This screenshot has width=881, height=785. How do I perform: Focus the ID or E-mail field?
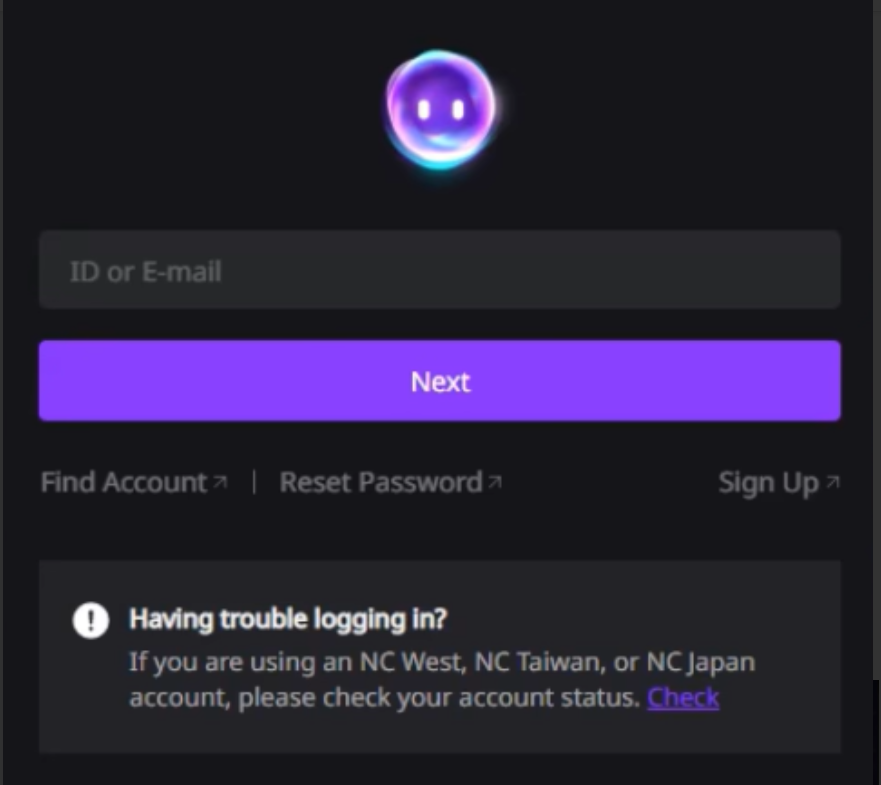tap(440, 270)
